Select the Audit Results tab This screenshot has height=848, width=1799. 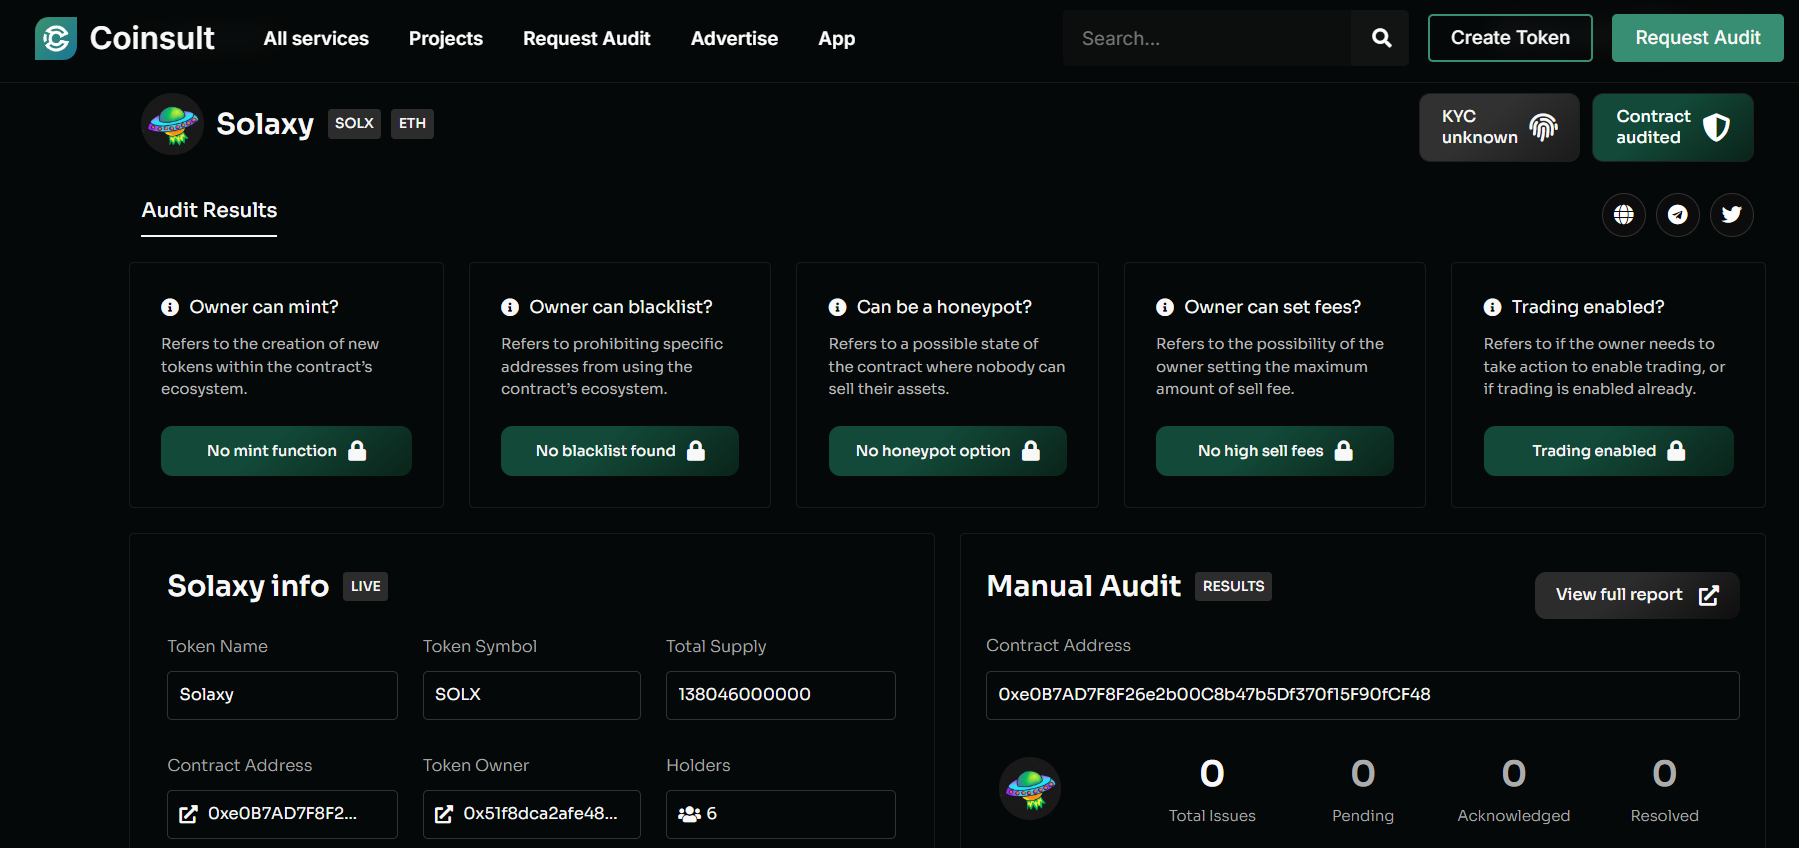(x=209, y=211)
